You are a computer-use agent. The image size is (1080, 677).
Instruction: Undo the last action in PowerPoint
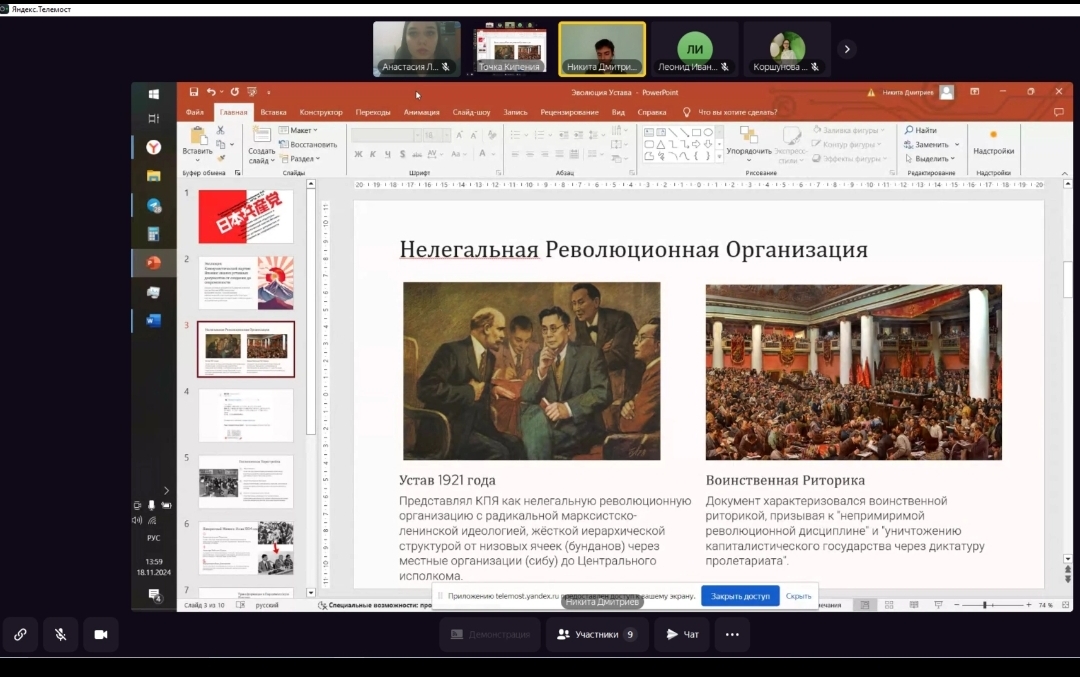211,92
